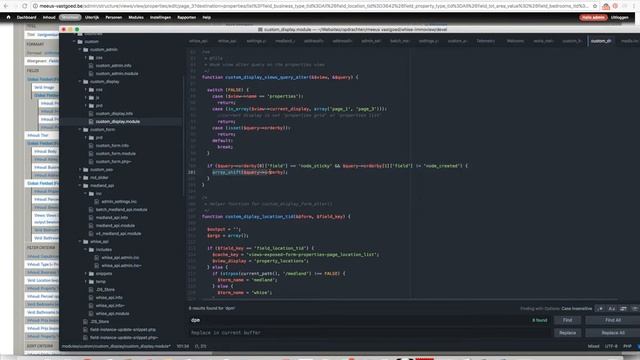The image size is (640, 360).
Task: Toggle only-in-selection search option
Action: click(623, 309)
